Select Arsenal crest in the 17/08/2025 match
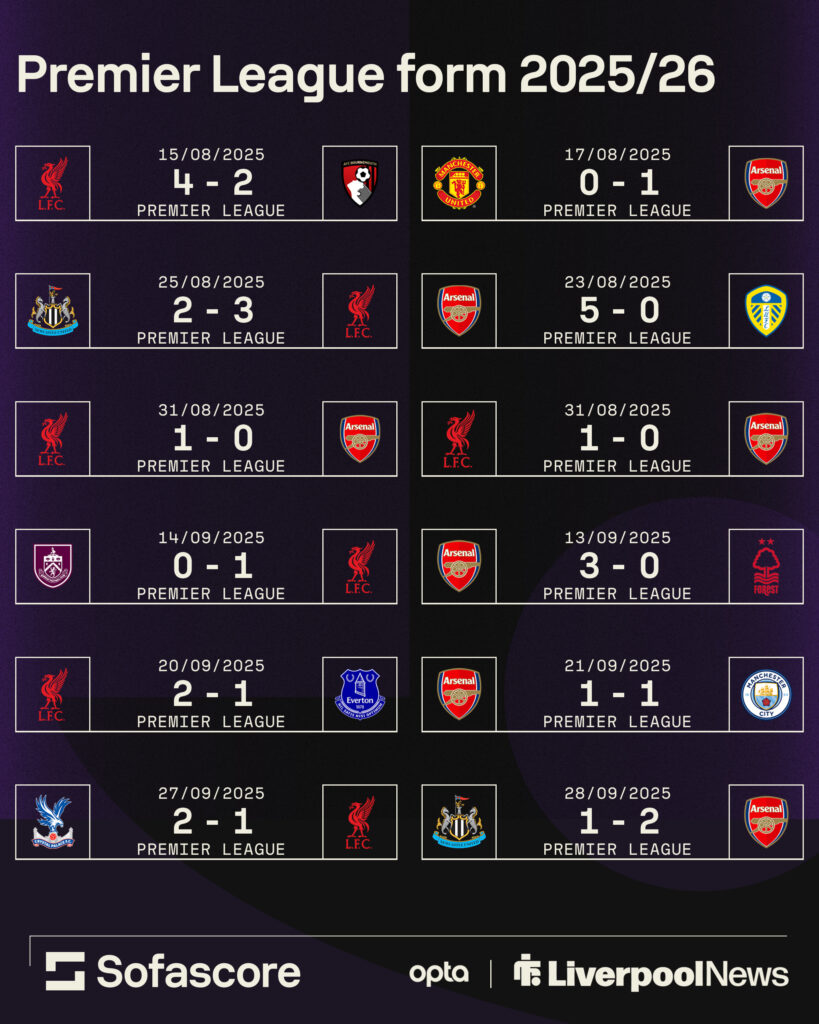This screenshot has height=1024, width=819. 766,183
